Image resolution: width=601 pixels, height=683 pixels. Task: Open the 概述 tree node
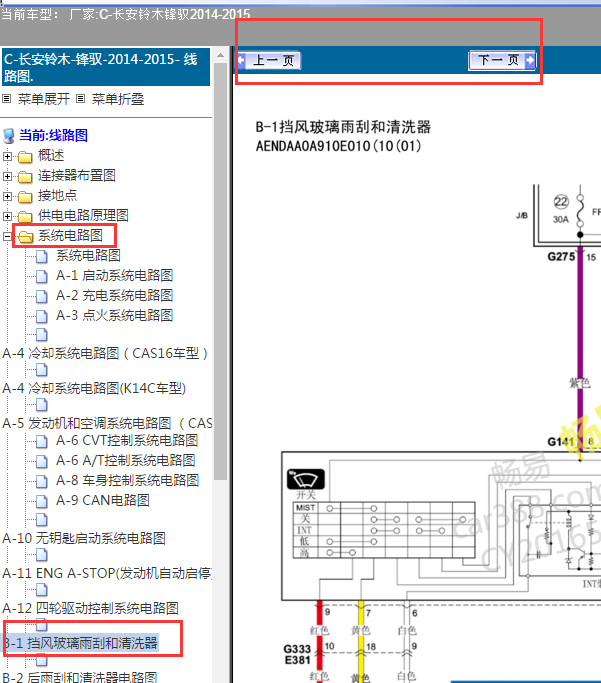(x=51, y=155)
